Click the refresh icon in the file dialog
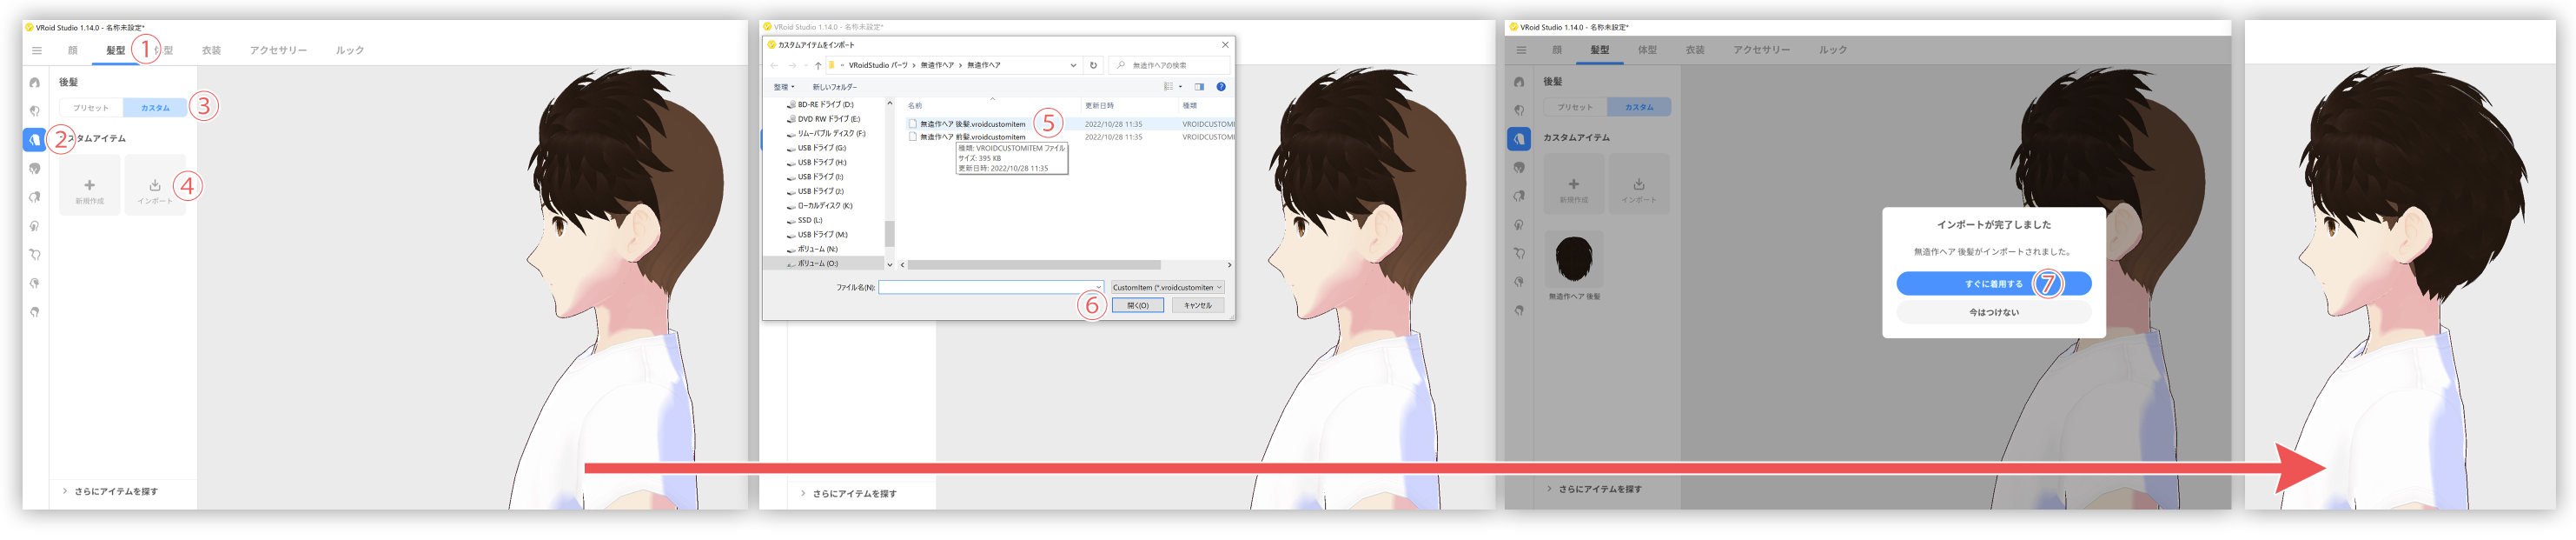 1093,65
